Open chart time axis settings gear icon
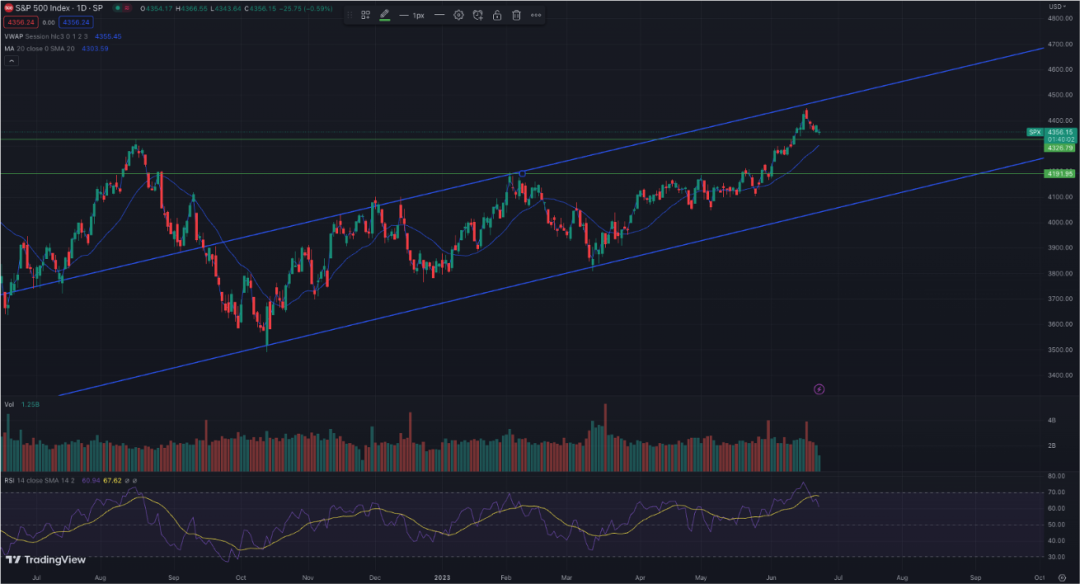 click(x=1062, y=578)
